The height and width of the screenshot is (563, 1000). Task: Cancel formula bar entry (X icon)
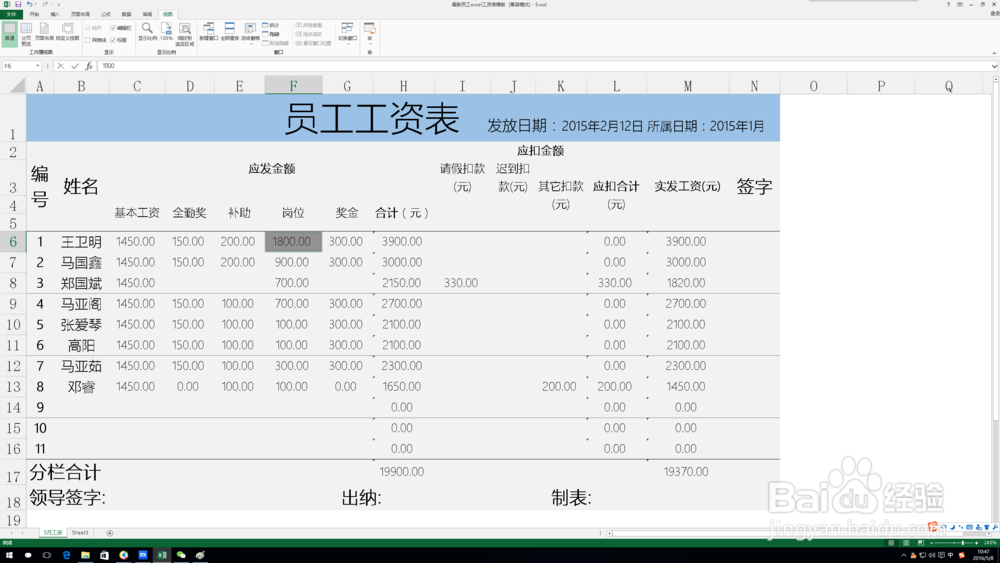coord(61,66)
